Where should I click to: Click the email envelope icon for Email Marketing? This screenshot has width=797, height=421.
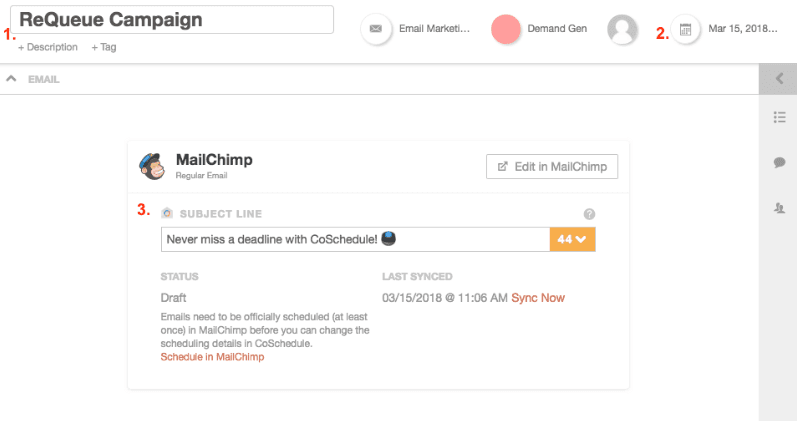pyautogui.click(x=376, y=28)
